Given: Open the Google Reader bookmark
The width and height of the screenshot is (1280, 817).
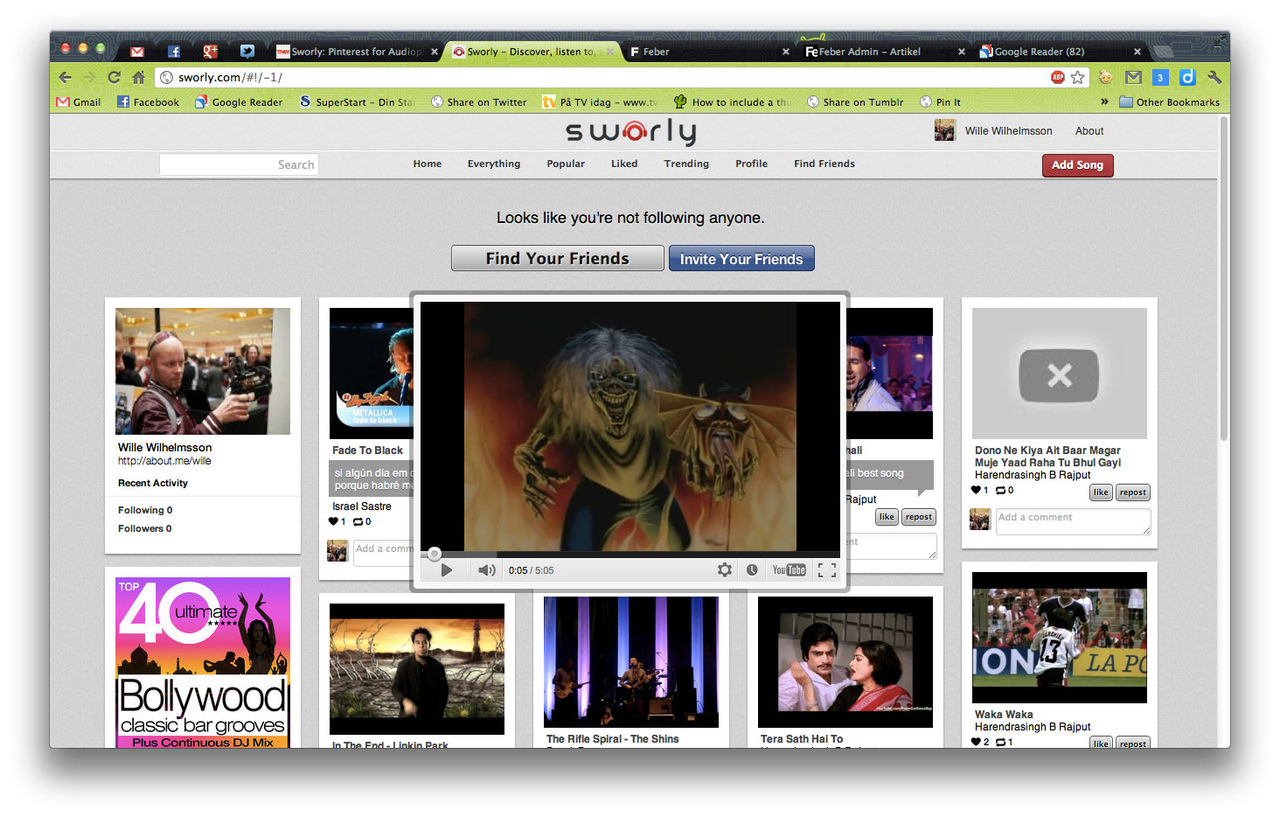Looking at the screenshot, I should pos(239,102).
